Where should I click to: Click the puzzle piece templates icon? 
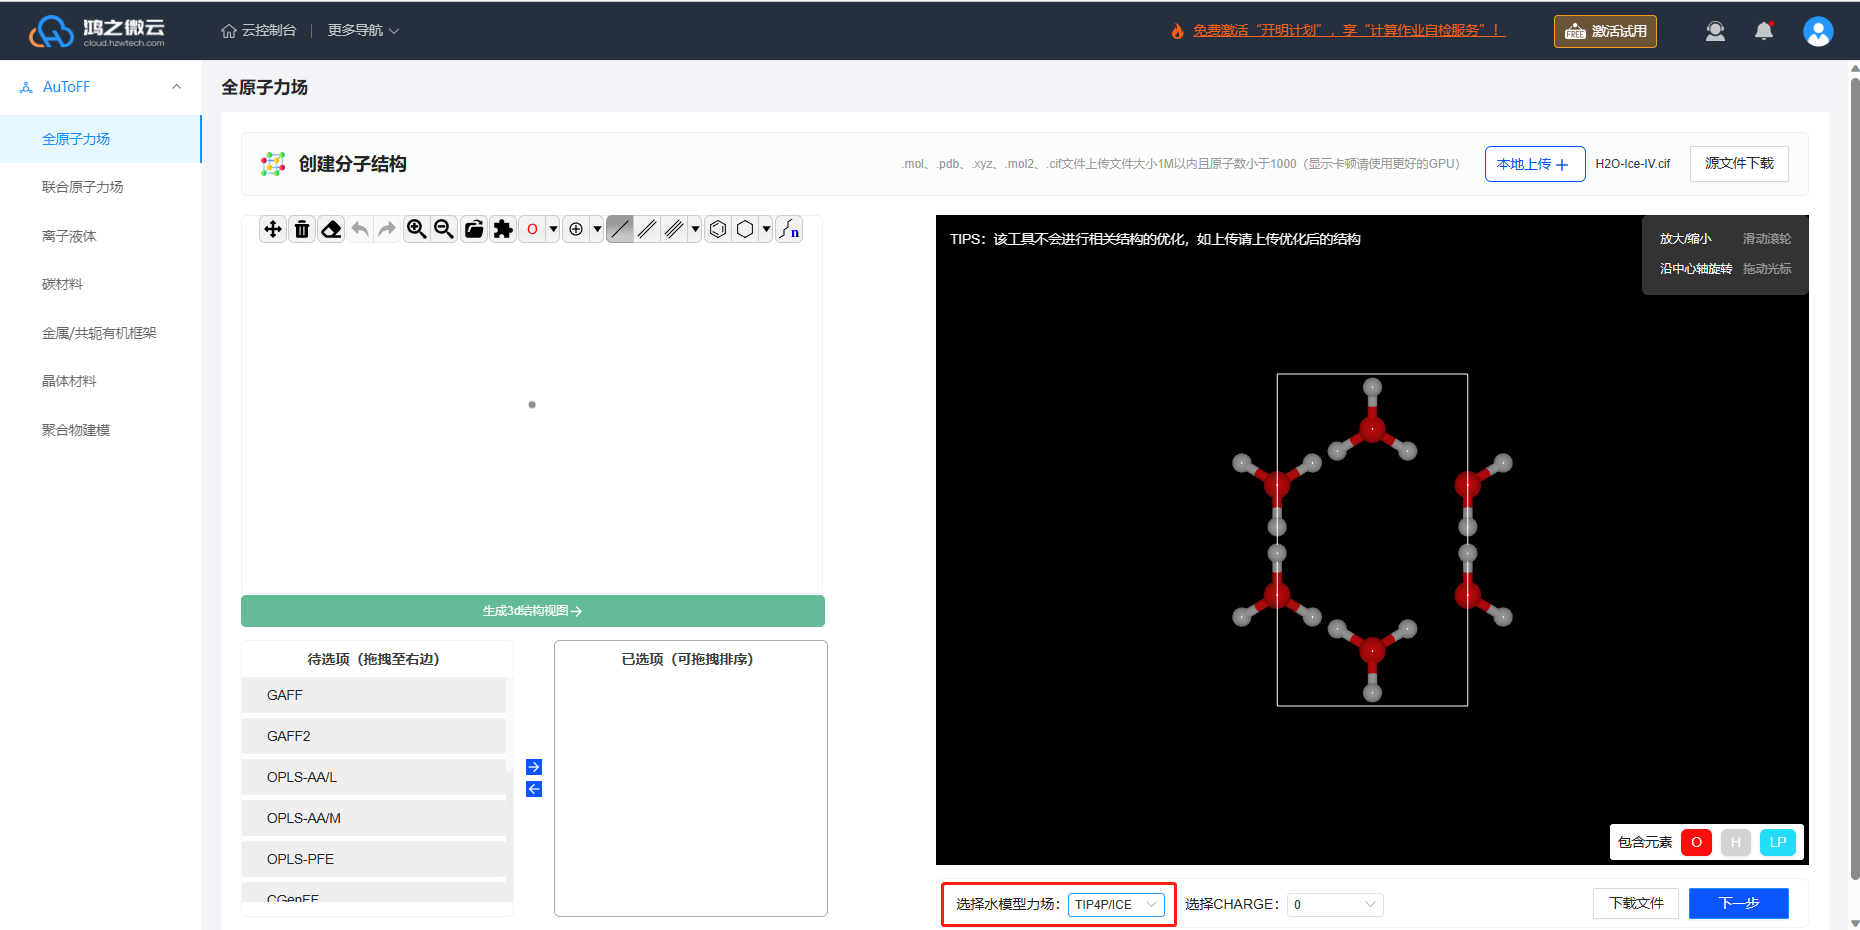point(503,229)
